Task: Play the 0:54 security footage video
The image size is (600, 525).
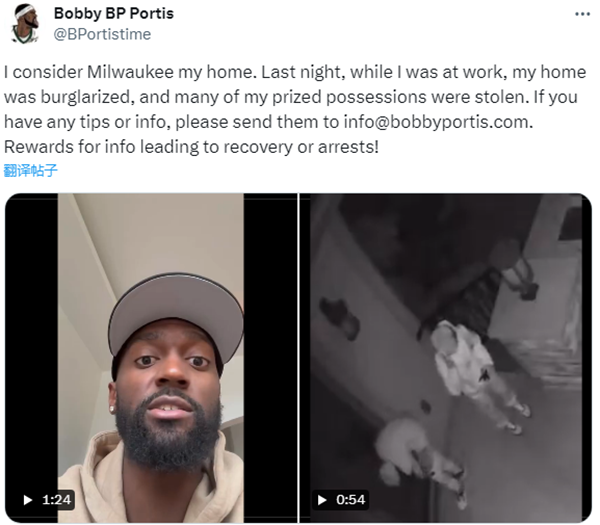Action: pyautogui.click(x=322, y=500)
